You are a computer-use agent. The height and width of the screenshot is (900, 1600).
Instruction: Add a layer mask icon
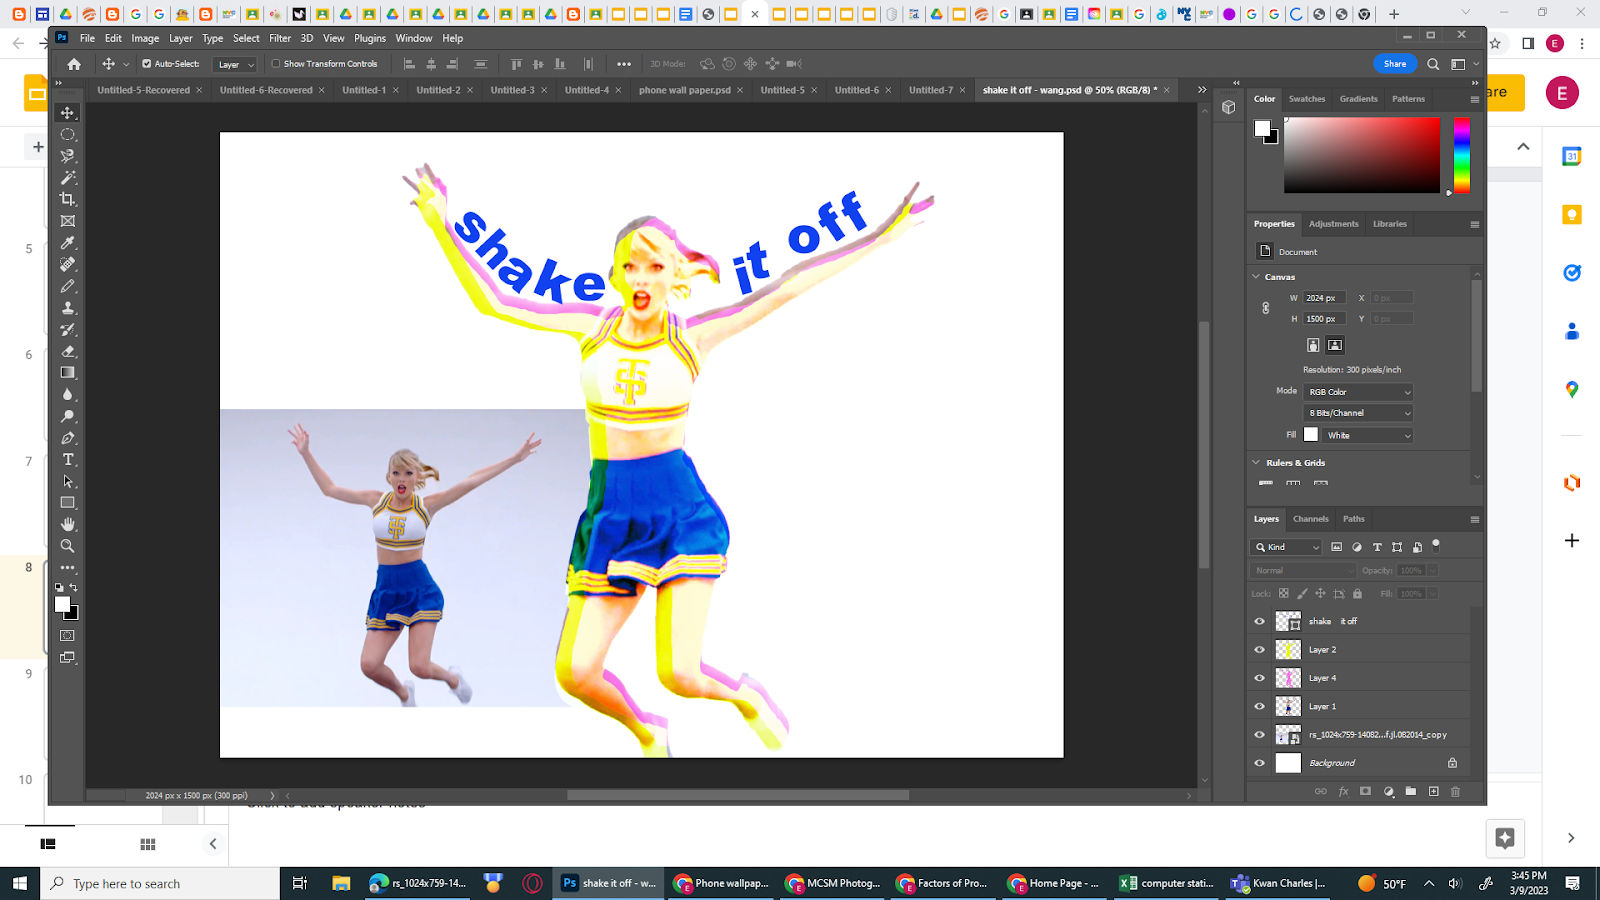click(x=1365, y=791)
